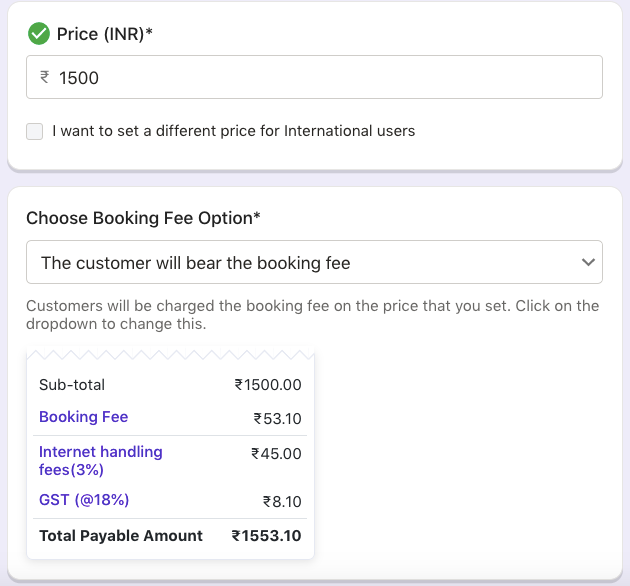Click the booking fee help text below the dropdown
Viewport: 630px width, 586px height.
312,315
